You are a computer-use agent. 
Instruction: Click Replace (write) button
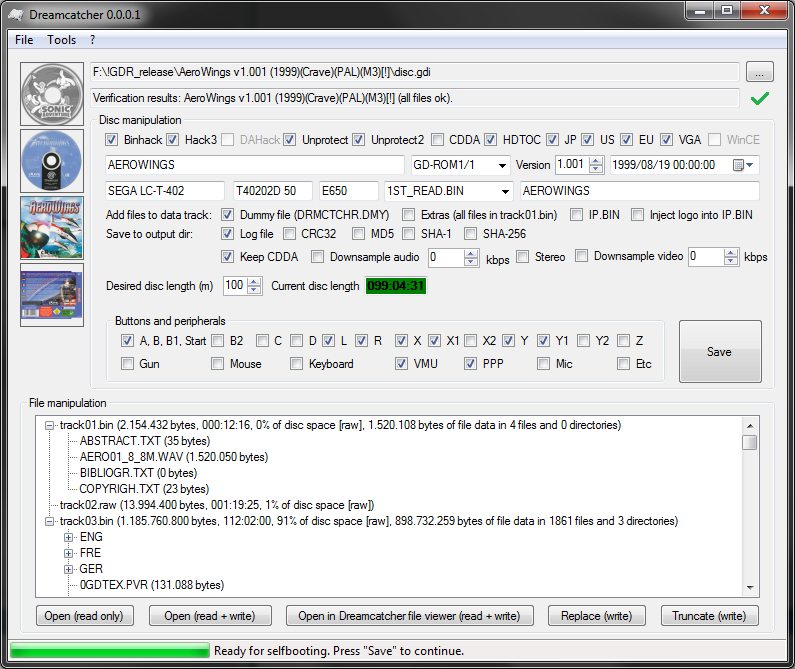click(597, 616)
